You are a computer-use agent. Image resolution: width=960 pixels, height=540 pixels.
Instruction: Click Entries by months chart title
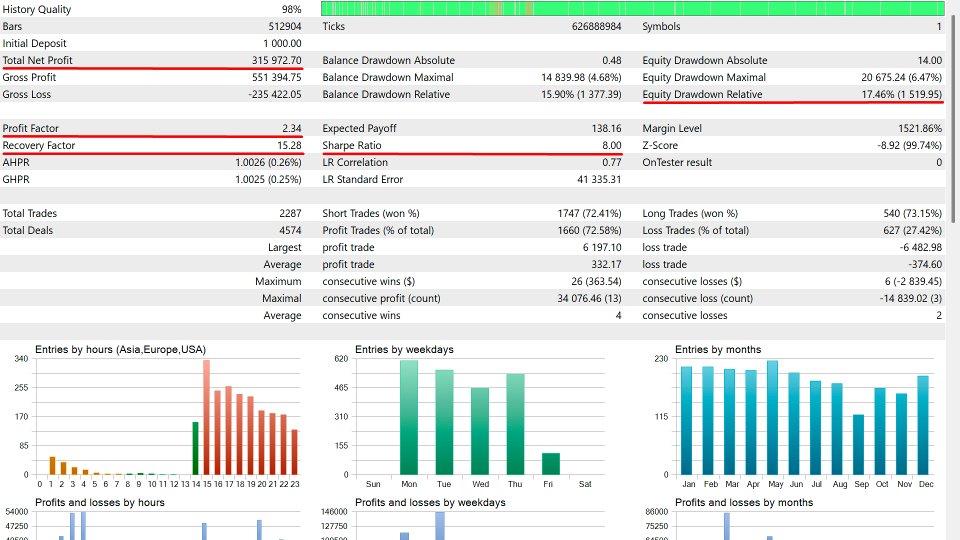(x=718, y=350)
